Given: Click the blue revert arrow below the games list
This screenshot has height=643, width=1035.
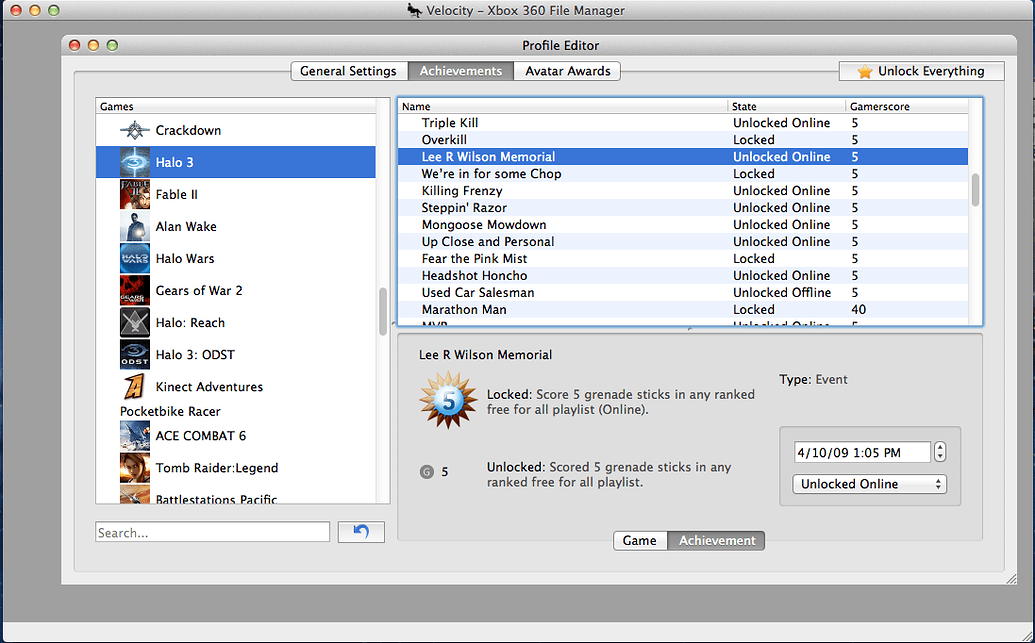Looking at the screenshot, I should point(361,531).
